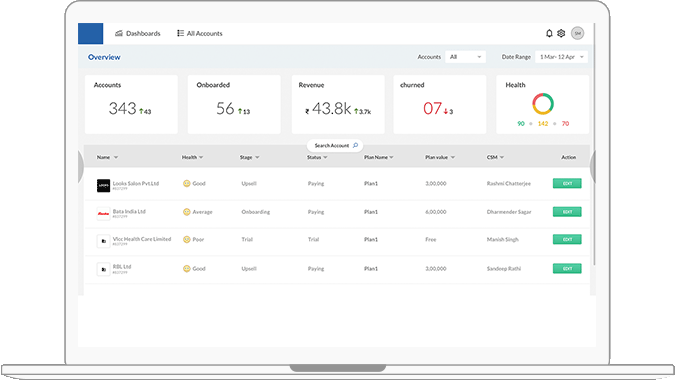Open the Onboarded 56 card

[x=234, y=104]
